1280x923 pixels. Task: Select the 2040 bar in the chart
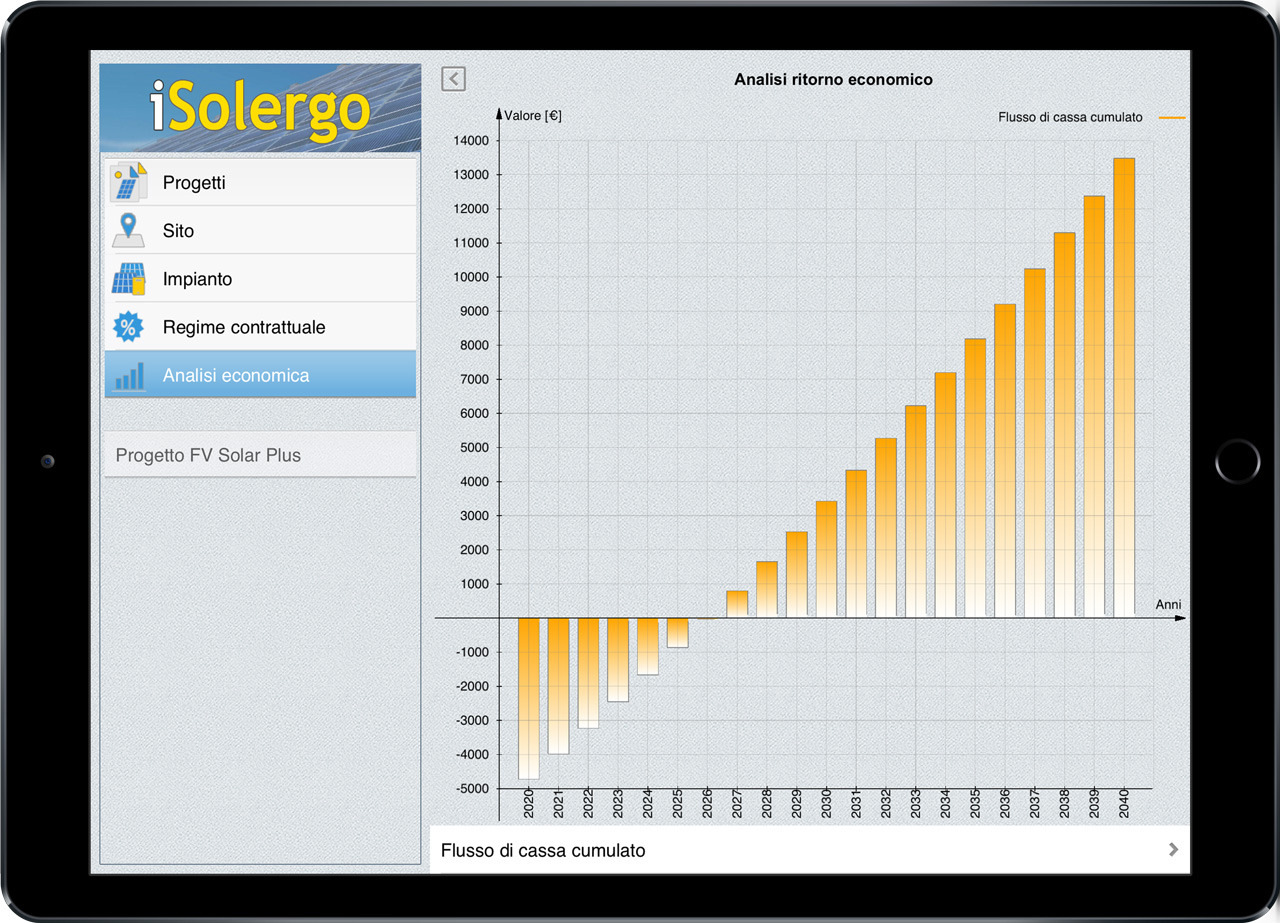[1124, 387]
